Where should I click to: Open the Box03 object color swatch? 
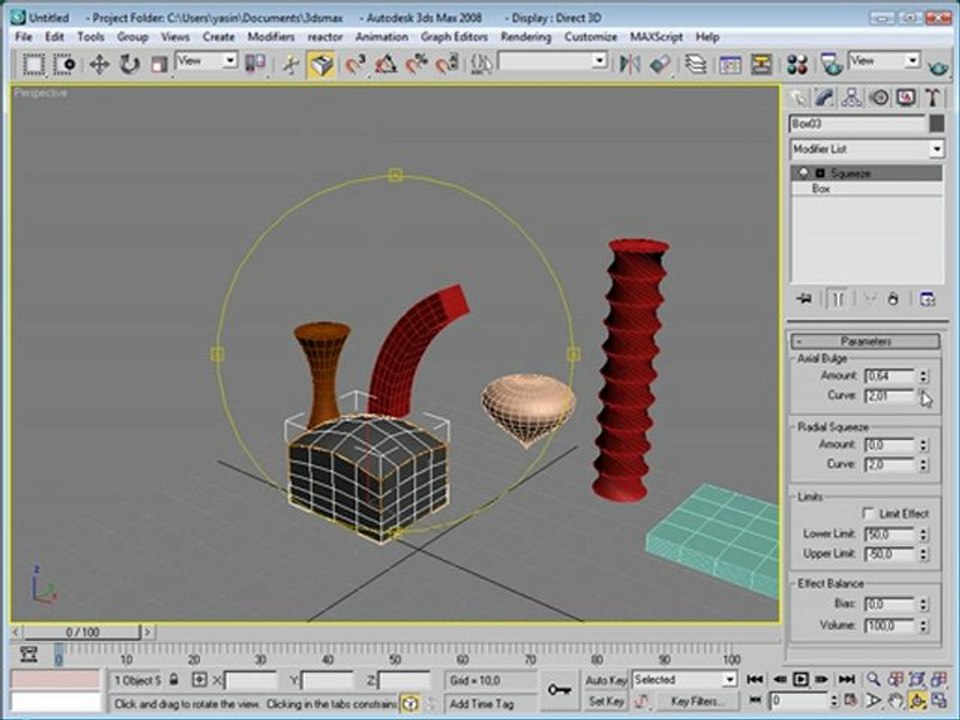[x=937, y=124]
